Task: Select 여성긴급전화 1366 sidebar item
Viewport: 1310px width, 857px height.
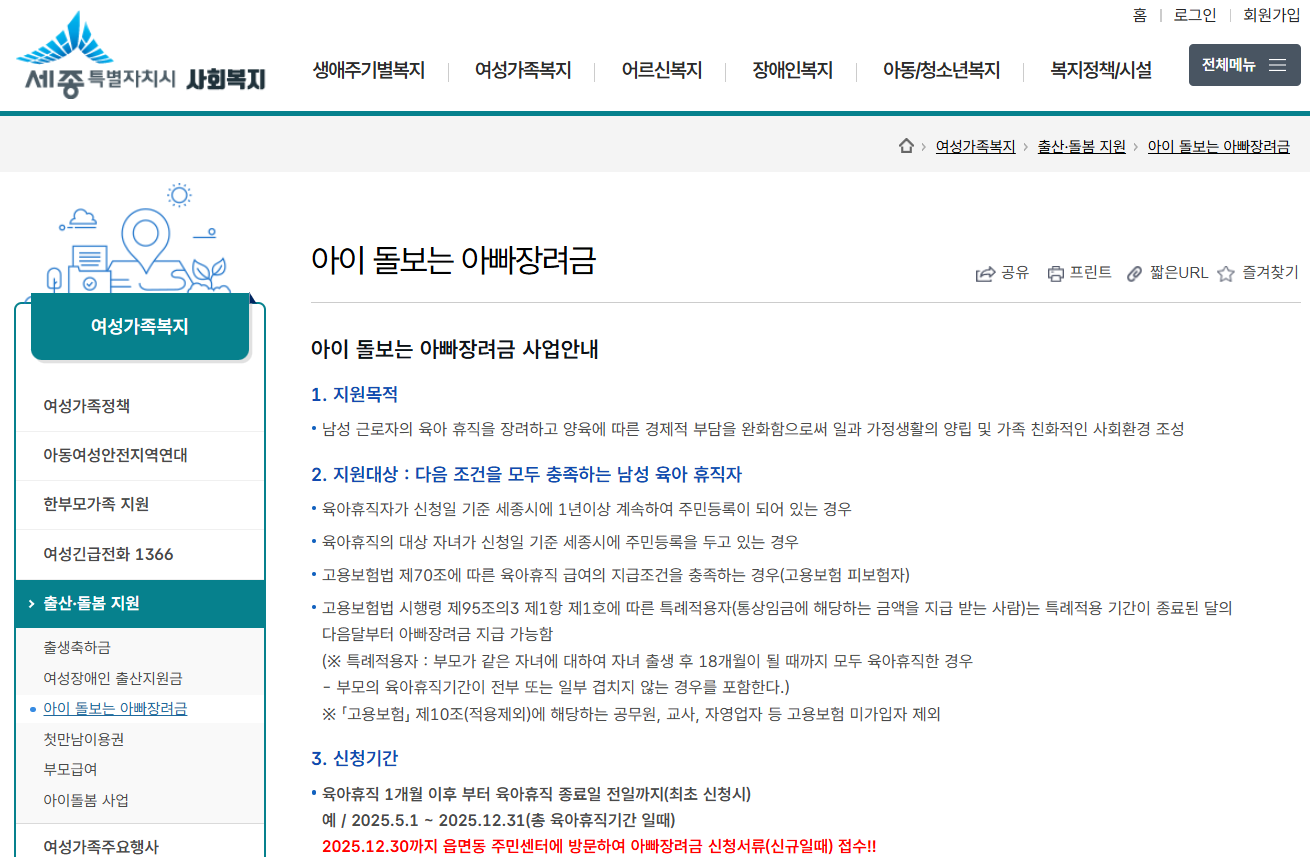Action: tap(108, 554)
